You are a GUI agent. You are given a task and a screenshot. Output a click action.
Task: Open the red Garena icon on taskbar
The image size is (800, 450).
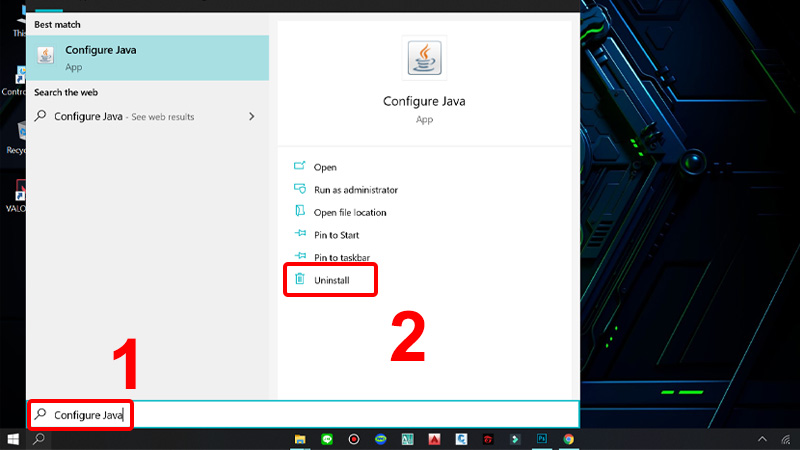(x=488, y=439)
